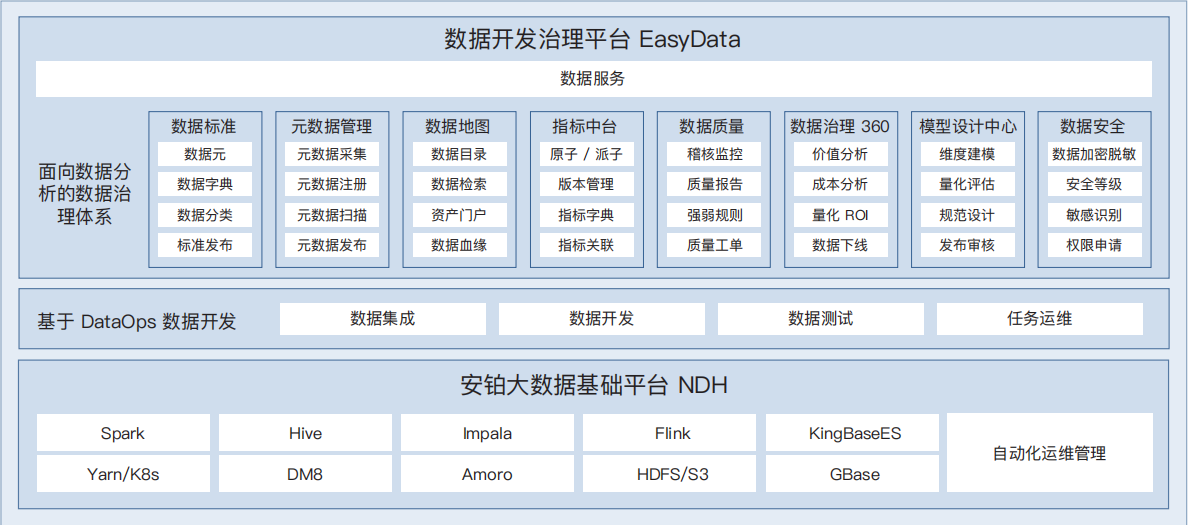Open 标准发布 item
Image resolution: width=1188 pixels, height=525 pixels.
(205, 245)
